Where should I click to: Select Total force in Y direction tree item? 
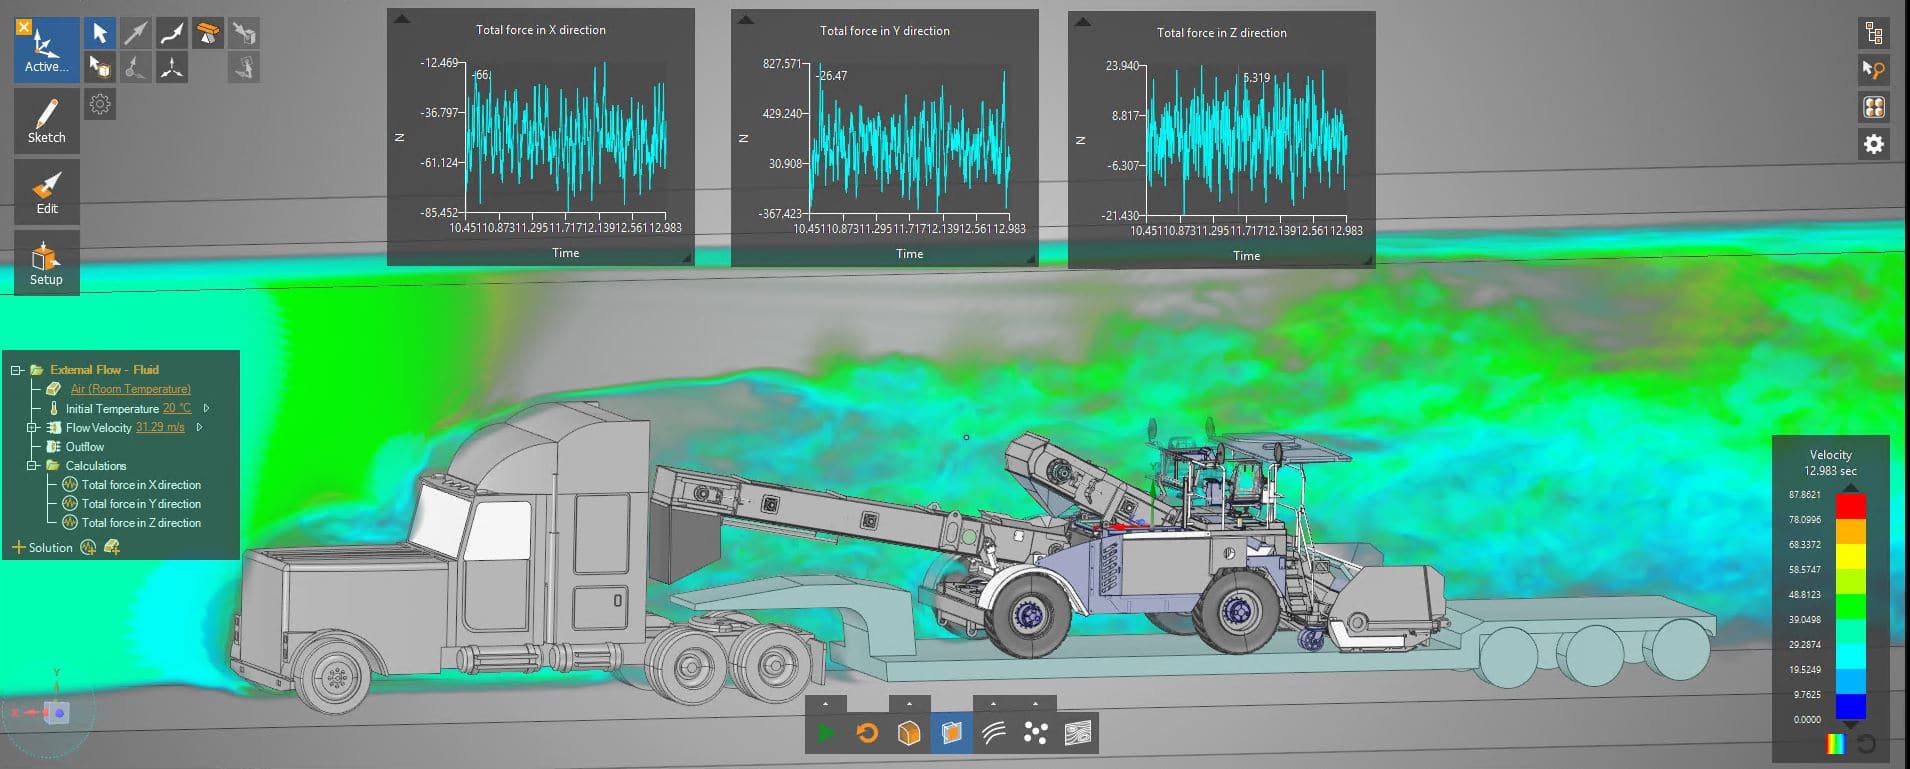tap(141, 504)
